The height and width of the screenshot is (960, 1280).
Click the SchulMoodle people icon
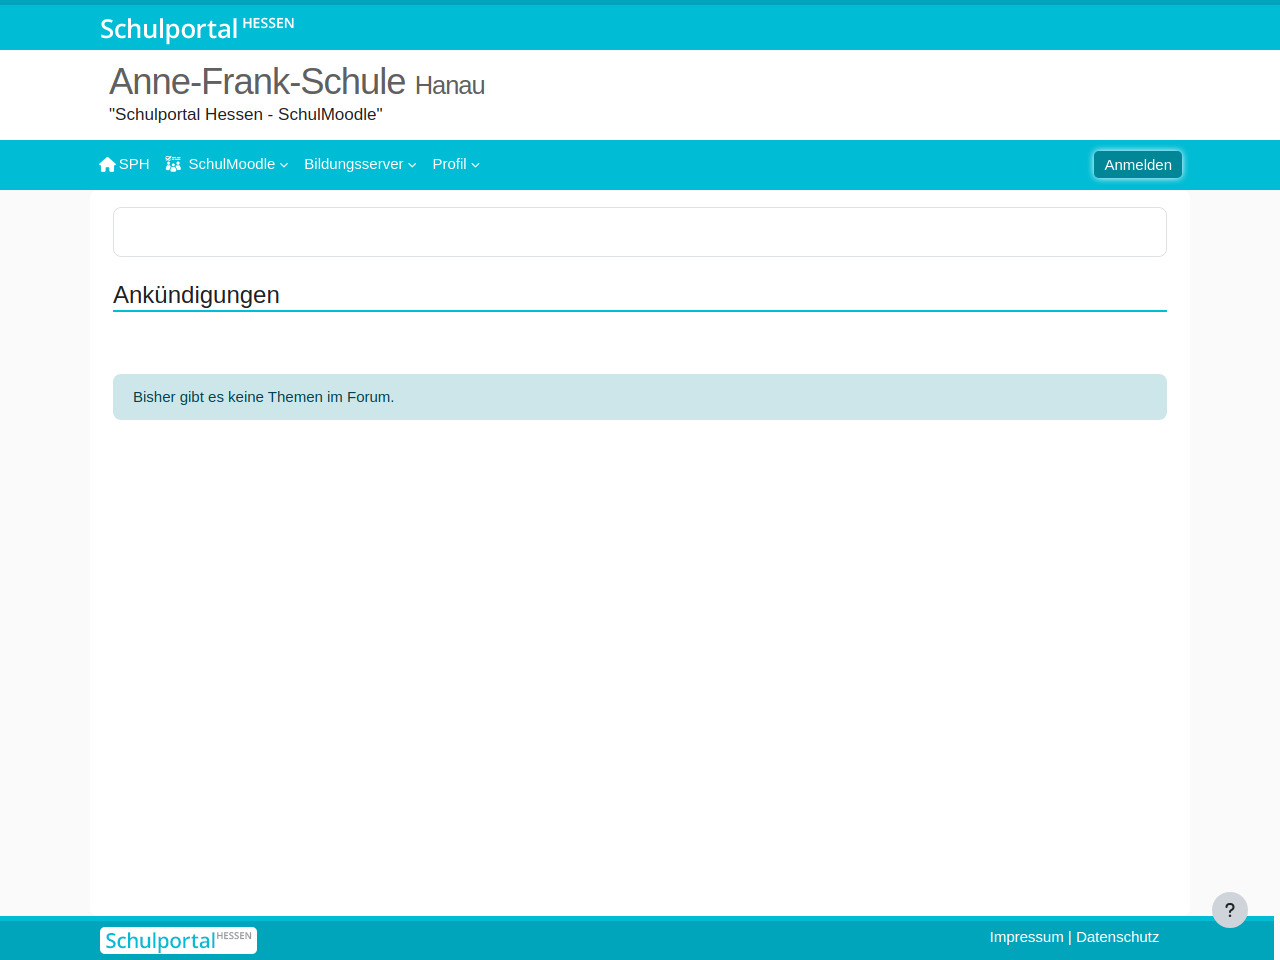(173, 164)
